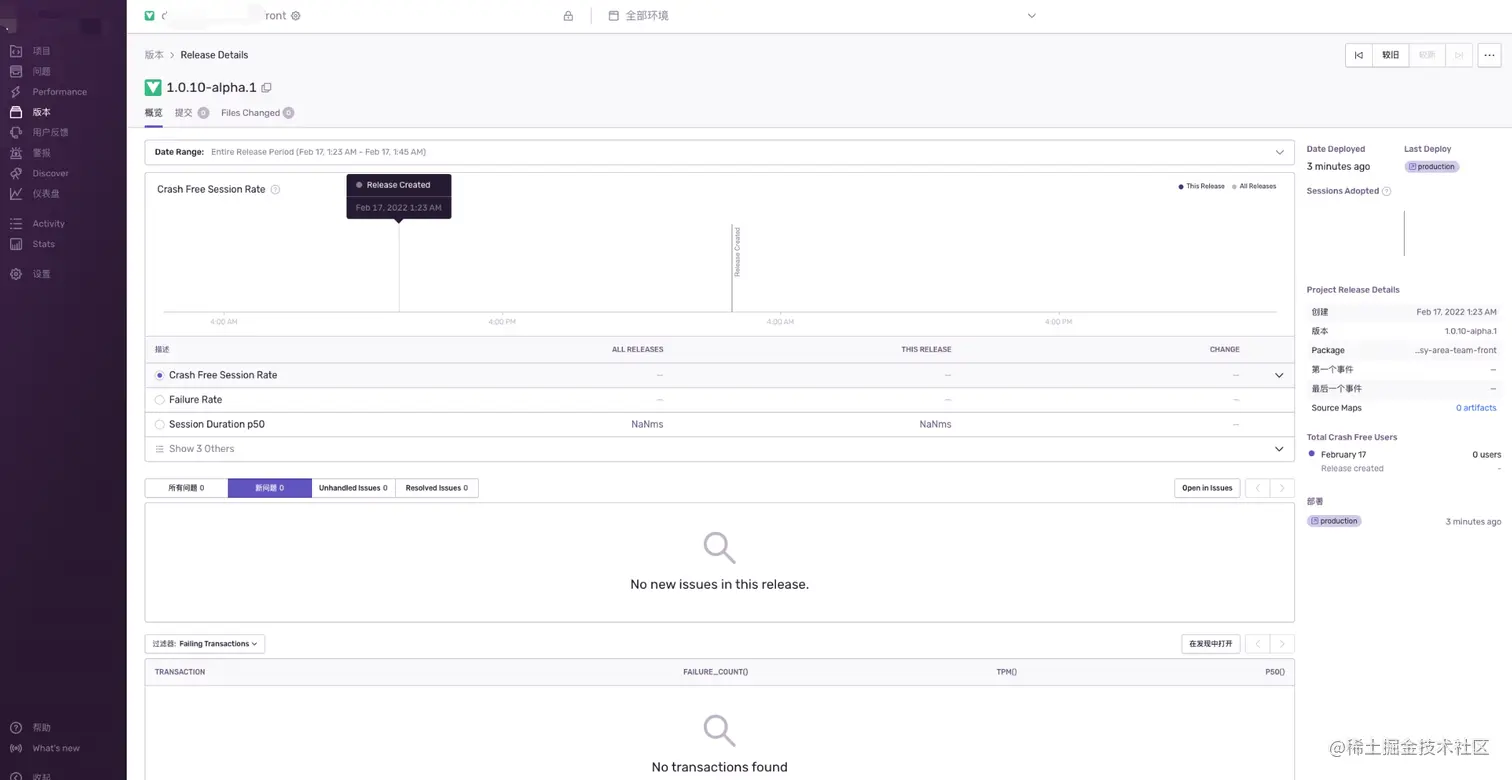
Task: Switch to the 提交 tab
Action: (x=191, y=113)
